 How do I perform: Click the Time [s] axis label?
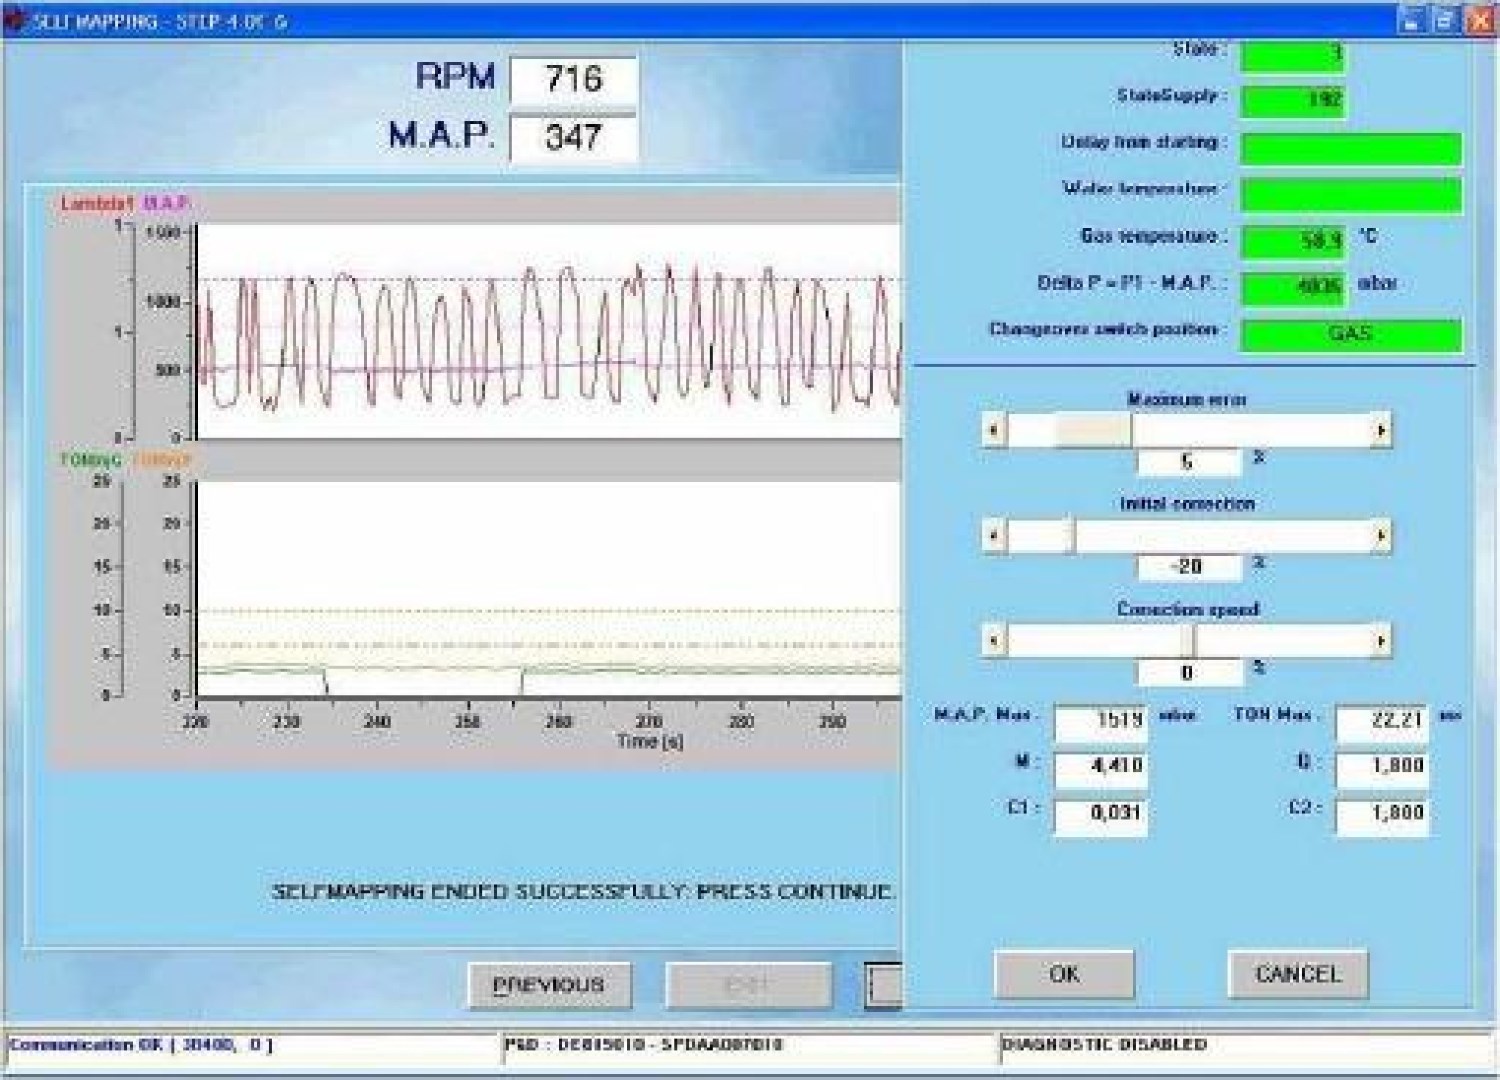point(649,741)
